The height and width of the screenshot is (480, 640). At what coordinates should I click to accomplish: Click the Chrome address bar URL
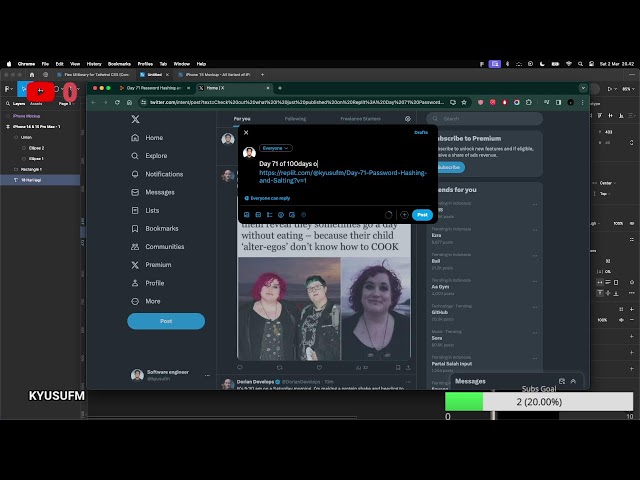pos(296,102)
